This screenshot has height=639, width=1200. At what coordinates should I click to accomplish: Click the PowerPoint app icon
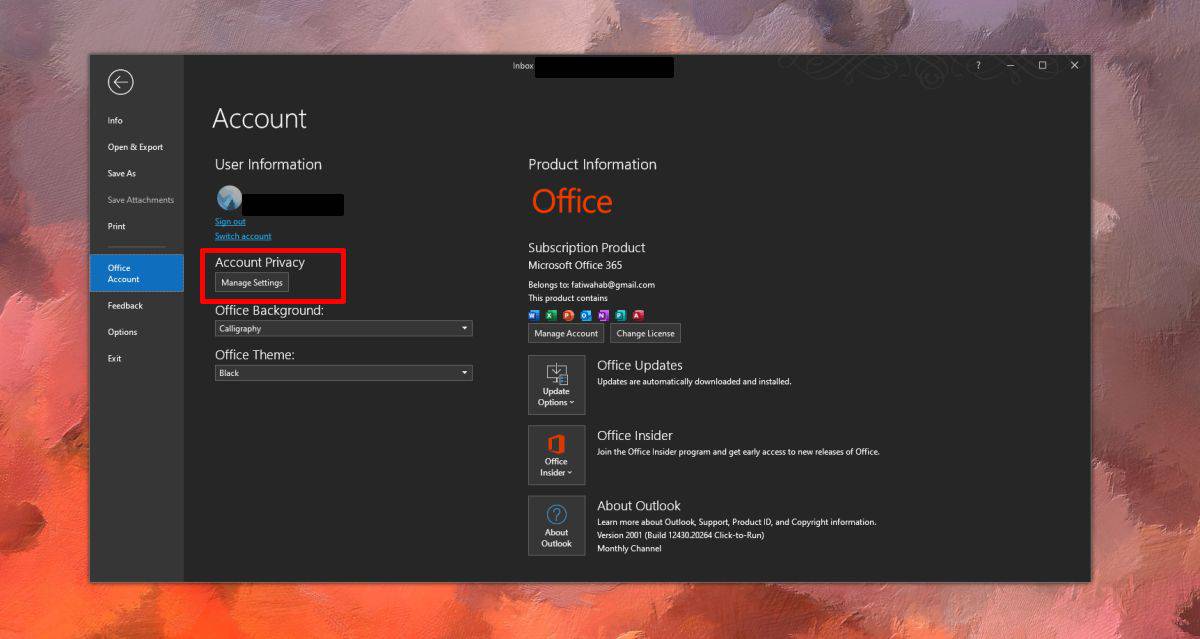tap(568, 315)
